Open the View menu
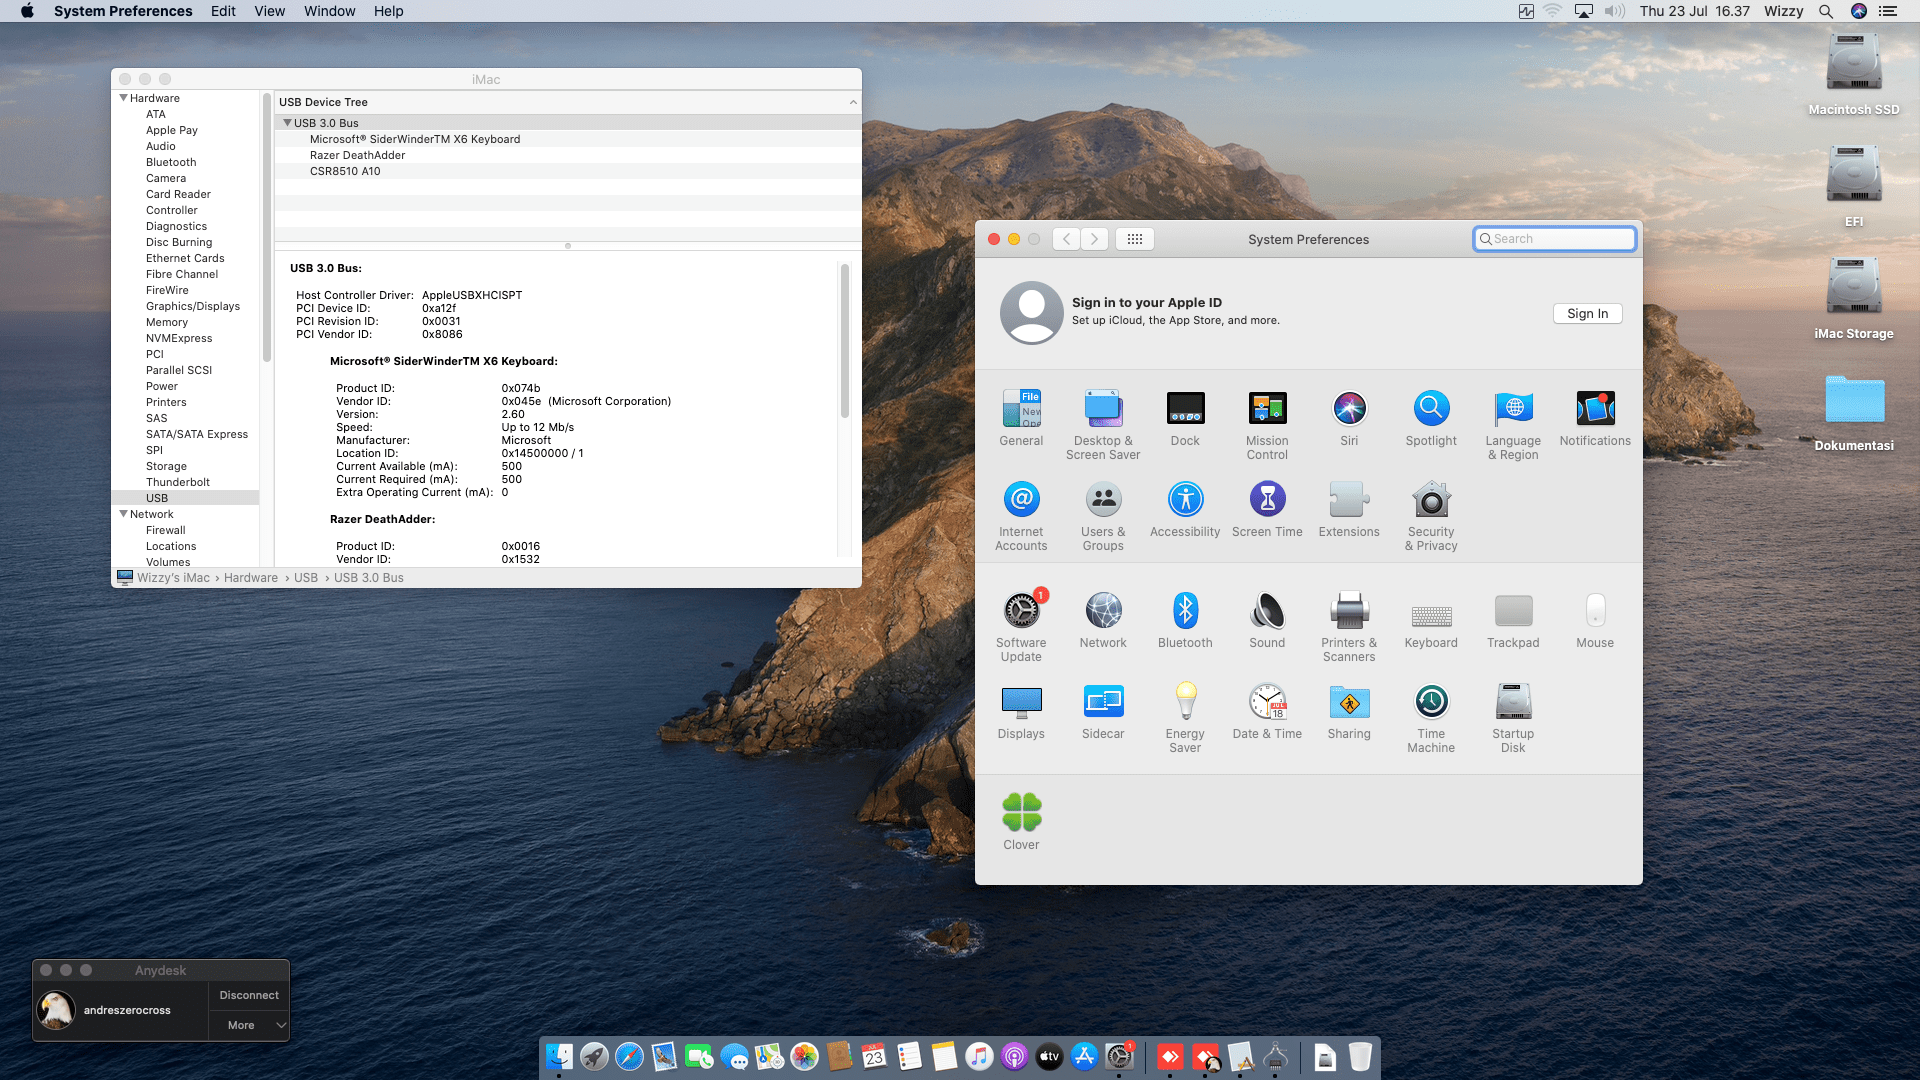The width and height of the screenshot is (1920, 1080). tap(269, 11)
